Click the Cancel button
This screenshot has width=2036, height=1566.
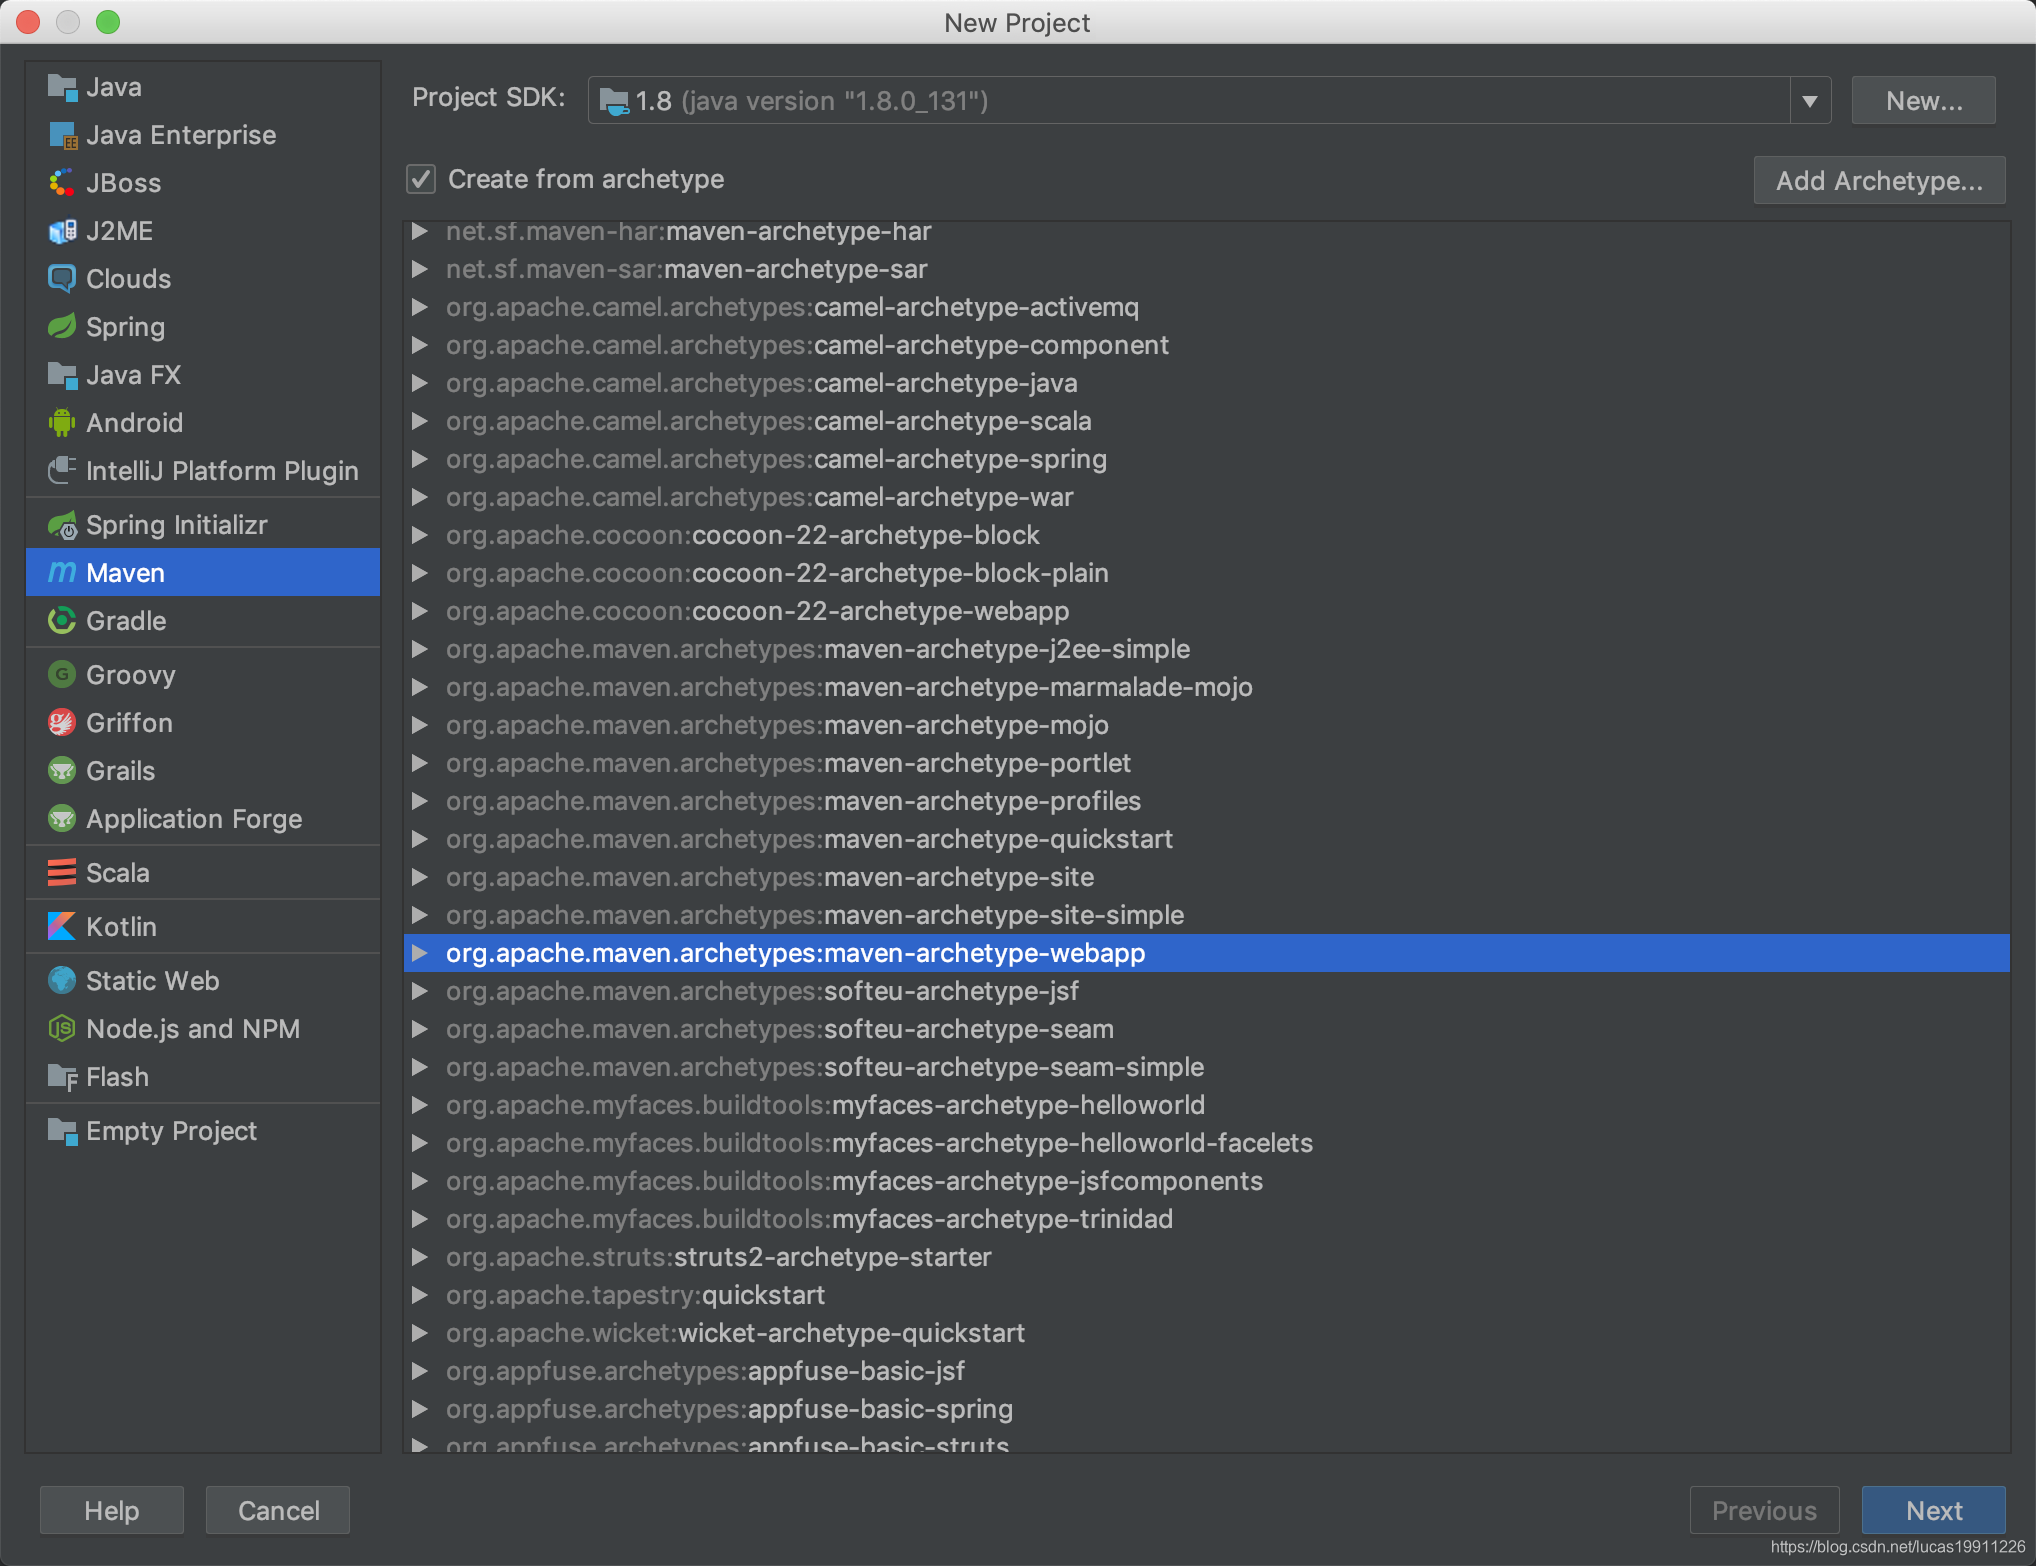(x=278, y=1510)
